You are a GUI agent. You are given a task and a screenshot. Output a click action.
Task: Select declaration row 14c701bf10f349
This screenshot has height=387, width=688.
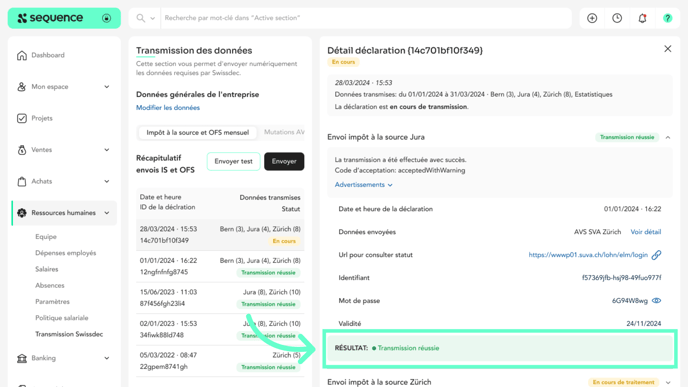coord(220,235)
